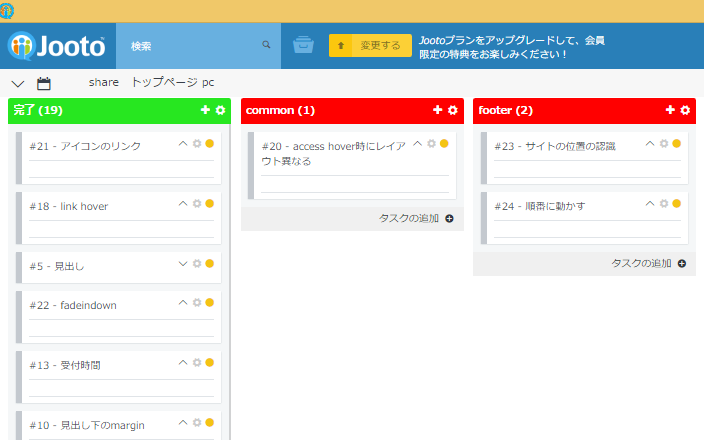Open task #18 link hover title
The image size is (704, 440).
pos(69,207)
